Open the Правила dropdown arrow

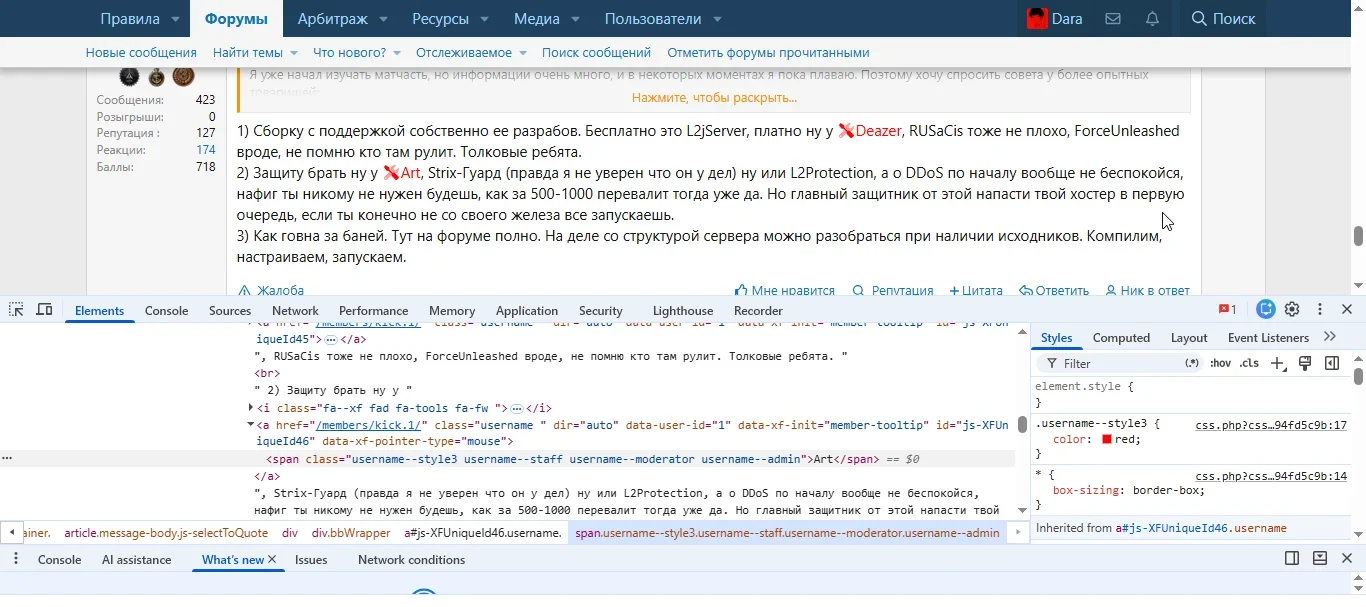[175, 19]
